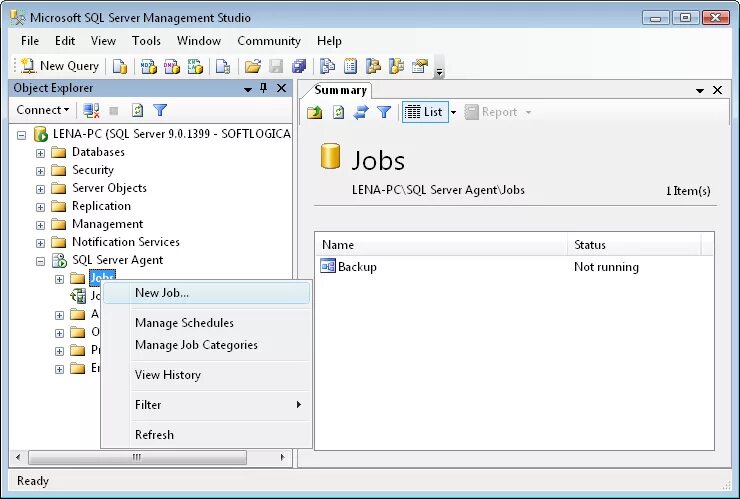
Task: Choose Refresh from context menu
Action: [x=207, y=435]
